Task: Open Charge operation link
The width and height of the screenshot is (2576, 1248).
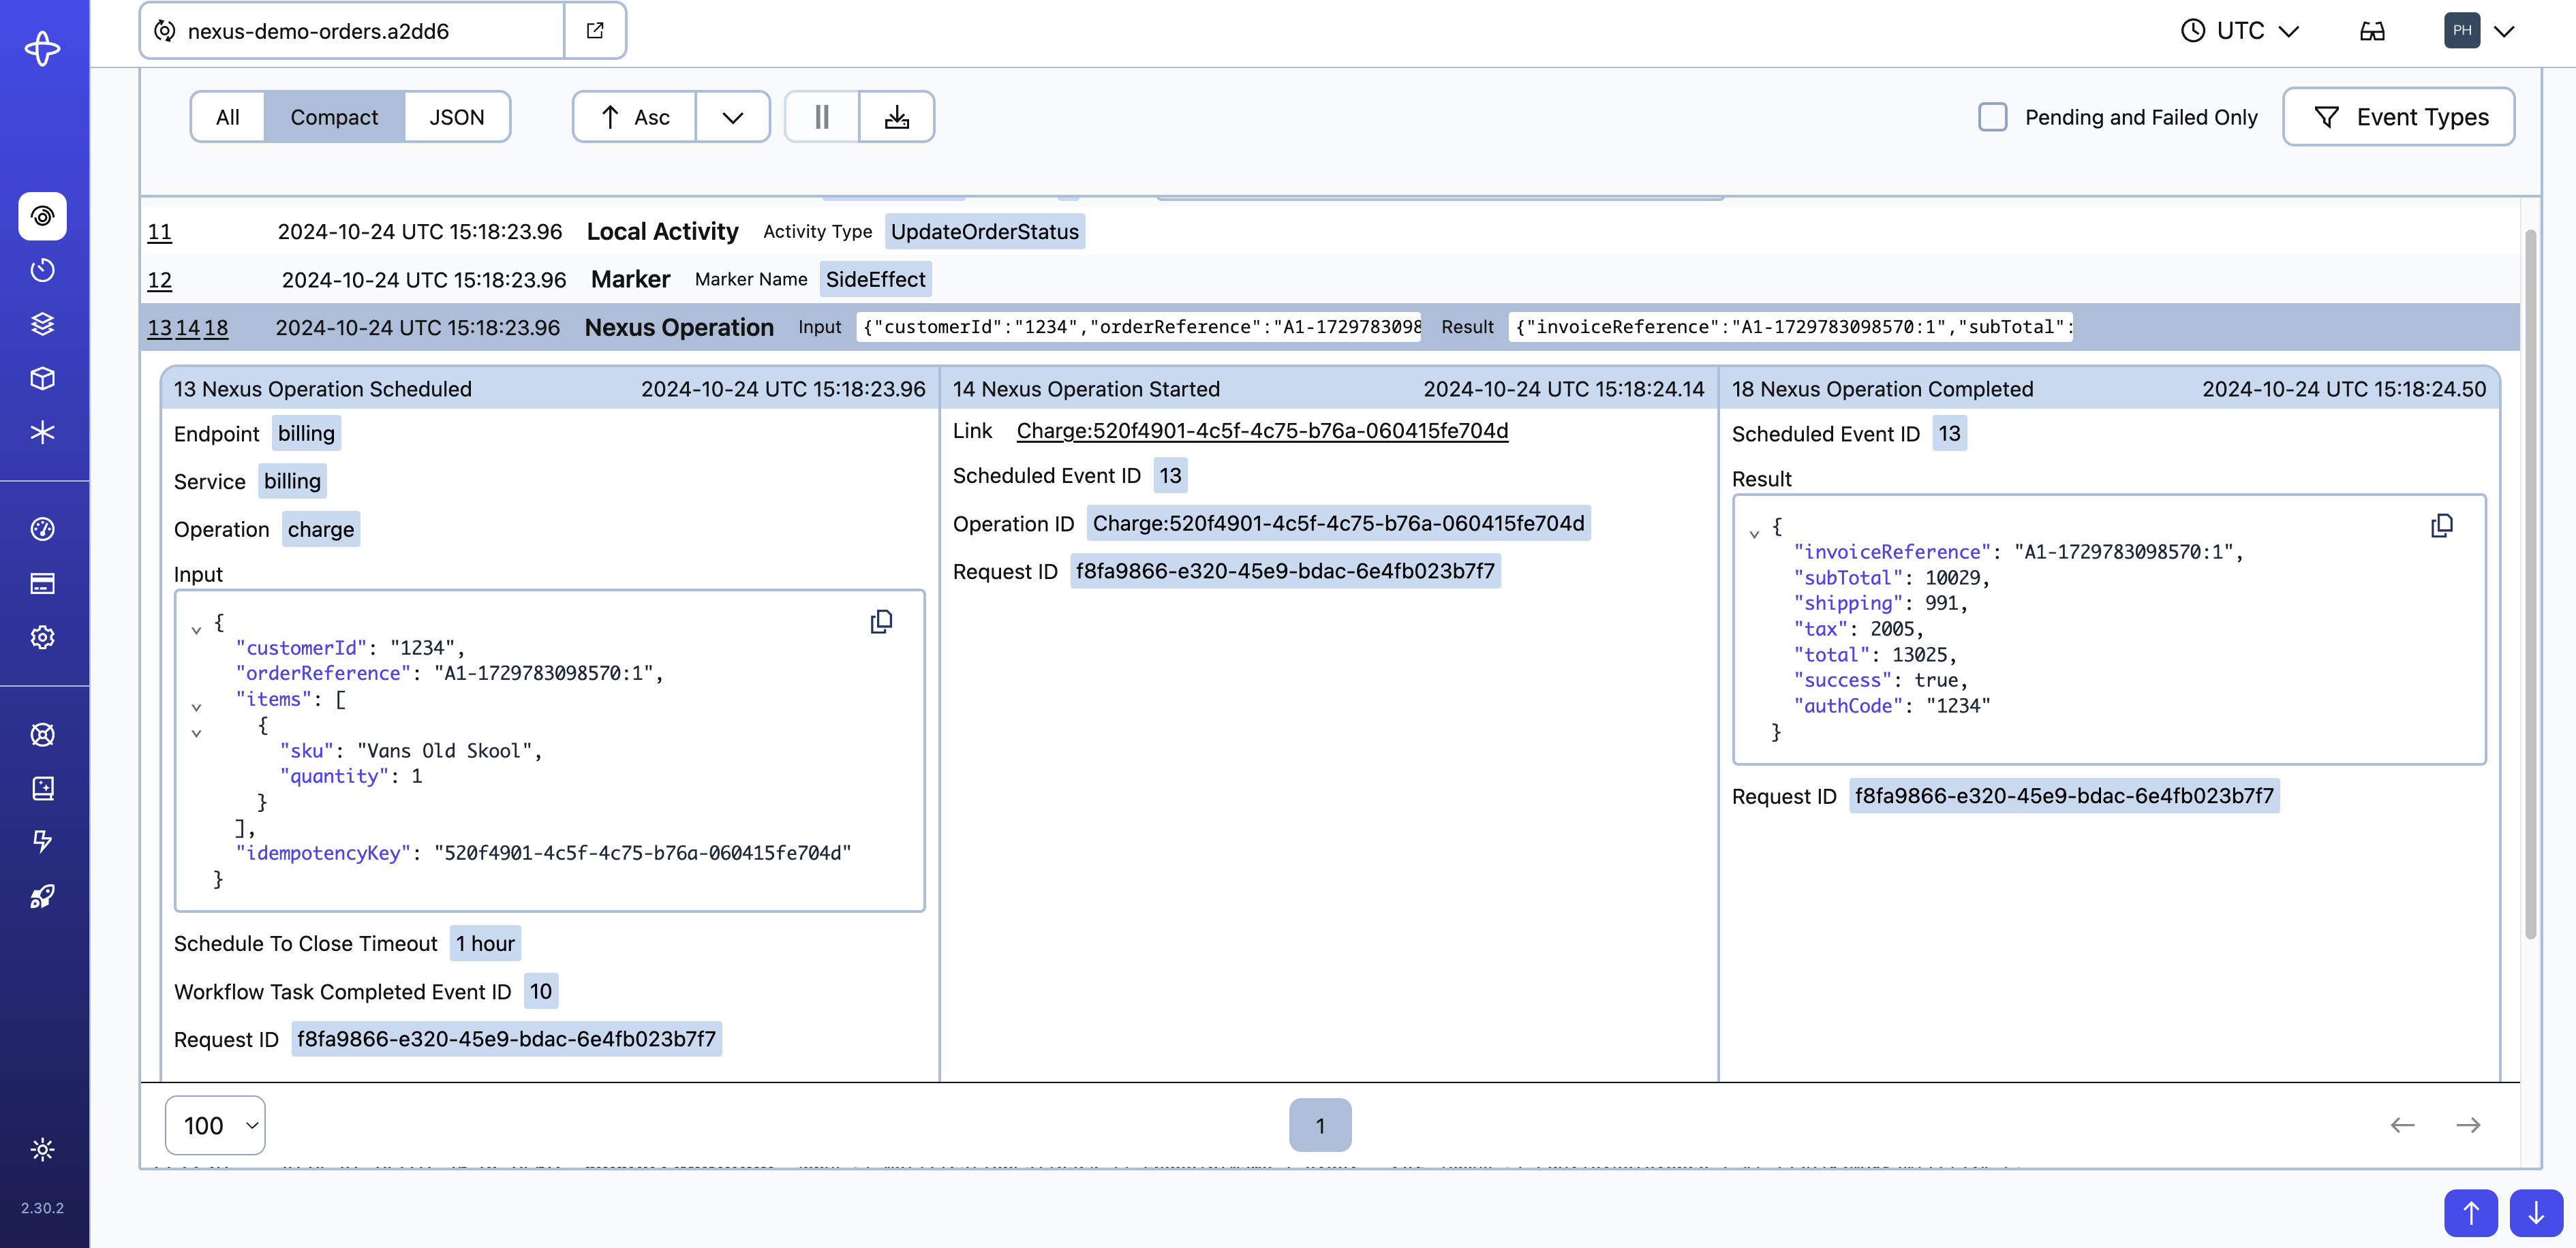Action: tap(1262, 431)
